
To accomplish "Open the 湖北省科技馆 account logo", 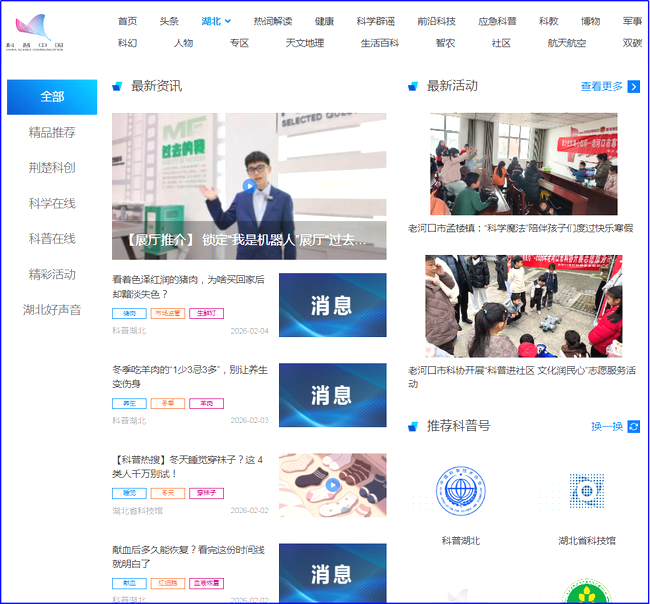I will click(x=586, y=492).
